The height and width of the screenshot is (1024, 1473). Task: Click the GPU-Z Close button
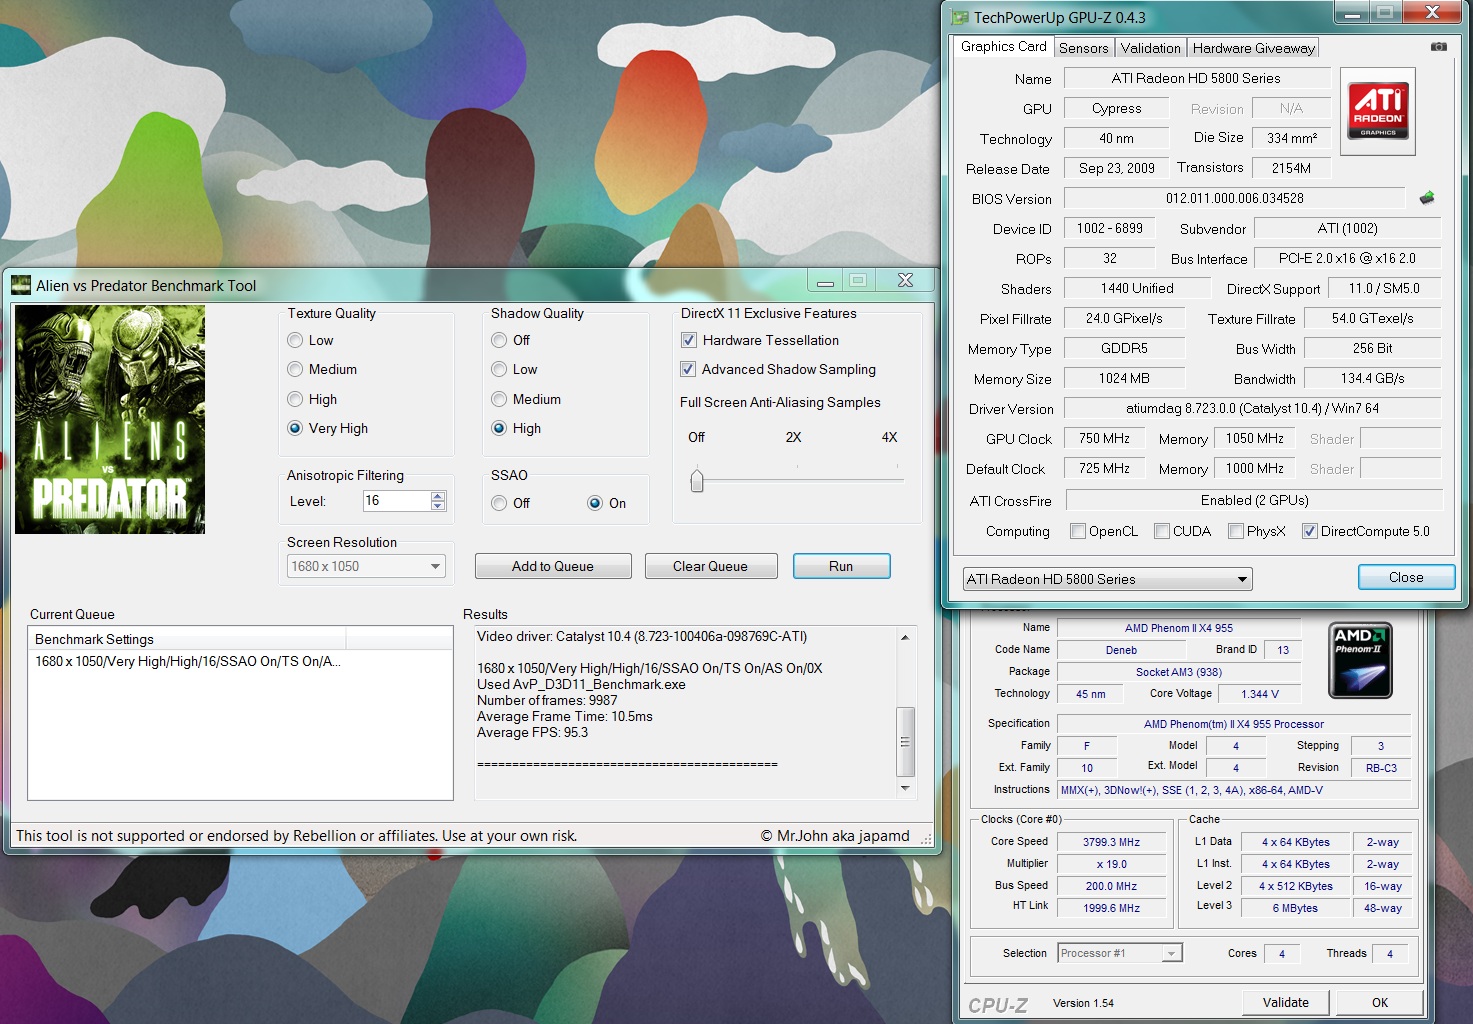pos(1406,578)
